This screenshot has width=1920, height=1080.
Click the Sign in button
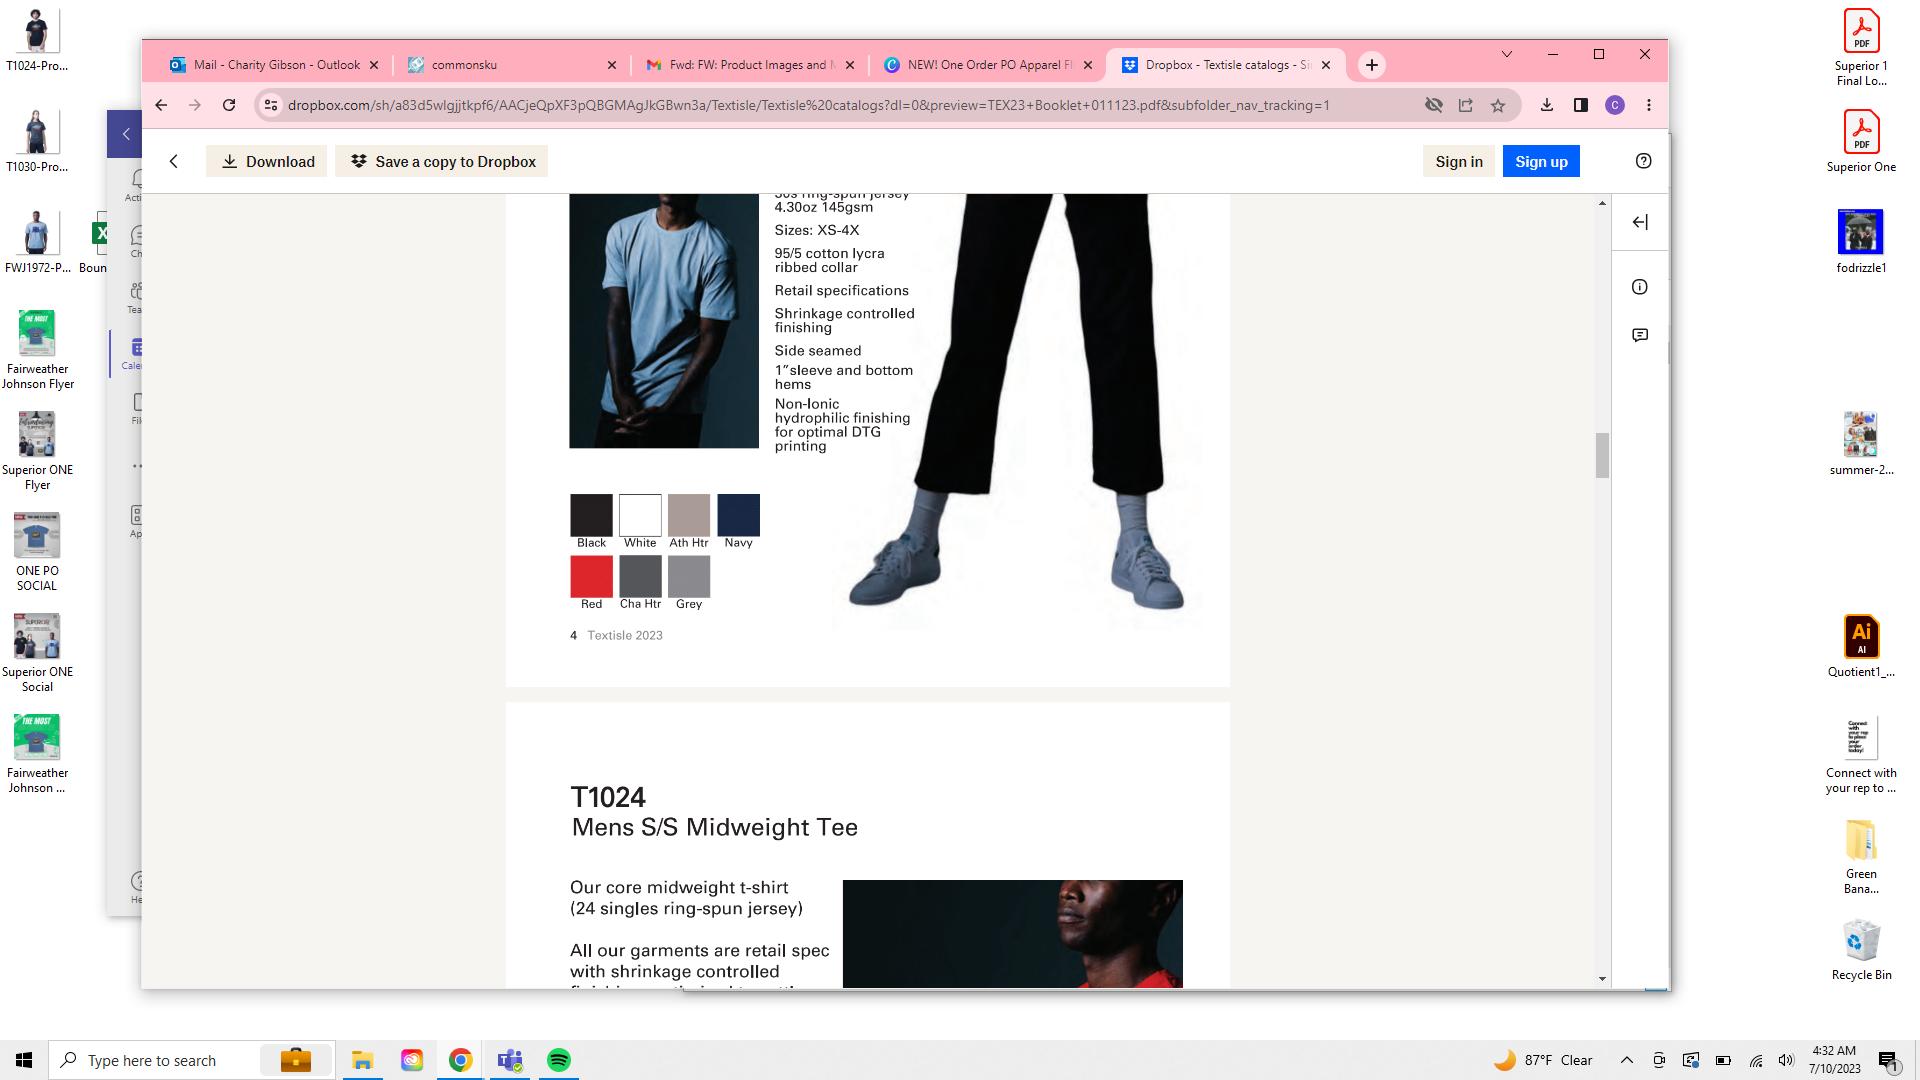[x=1459, y=161]
